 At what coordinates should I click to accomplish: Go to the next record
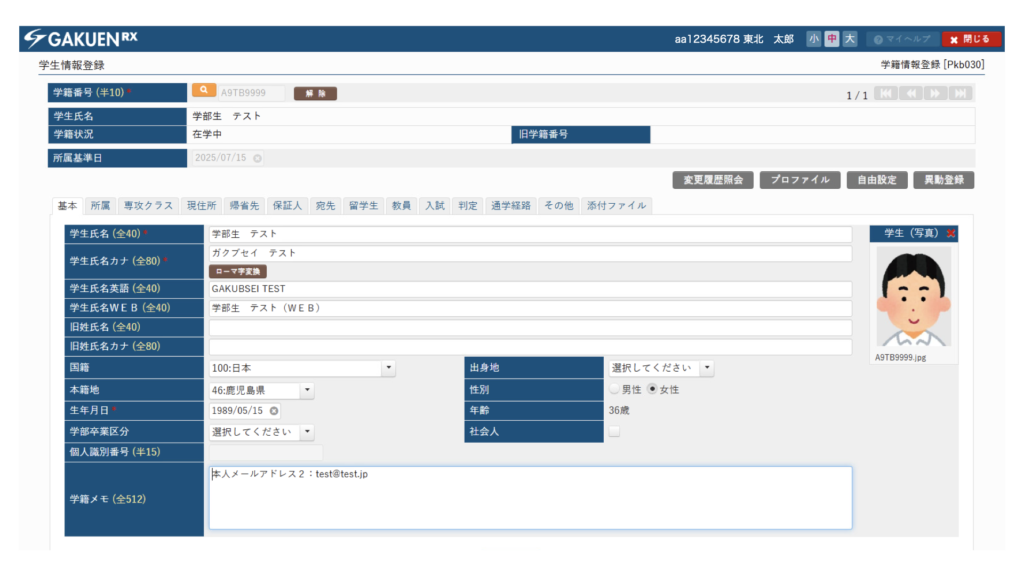935,94
